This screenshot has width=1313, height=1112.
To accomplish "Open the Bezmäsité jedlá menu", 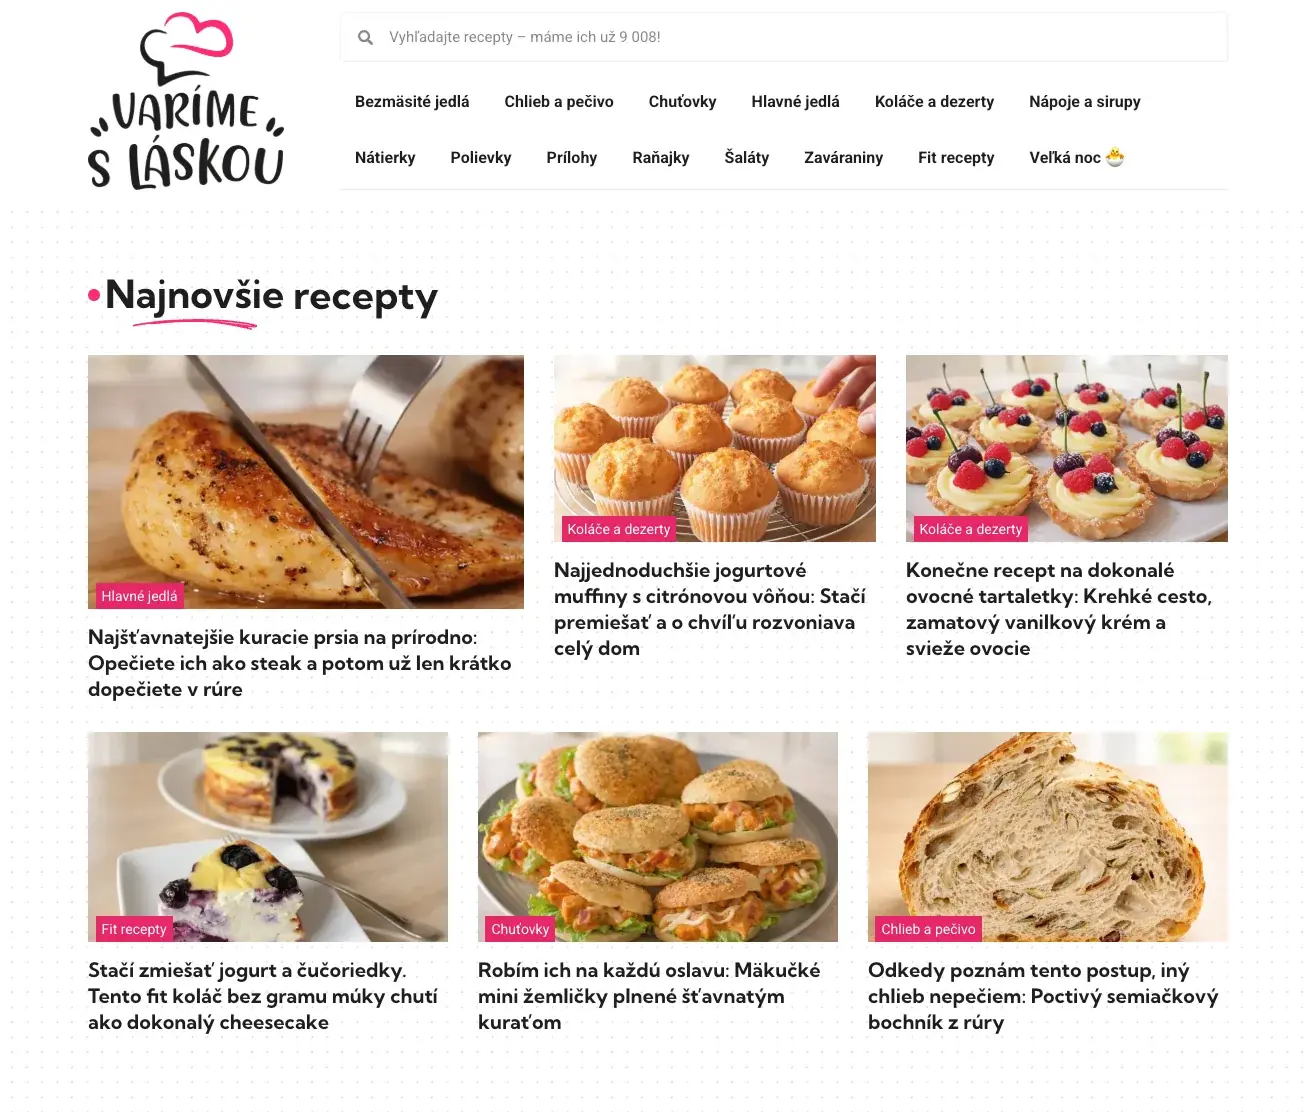I will 412,101.
